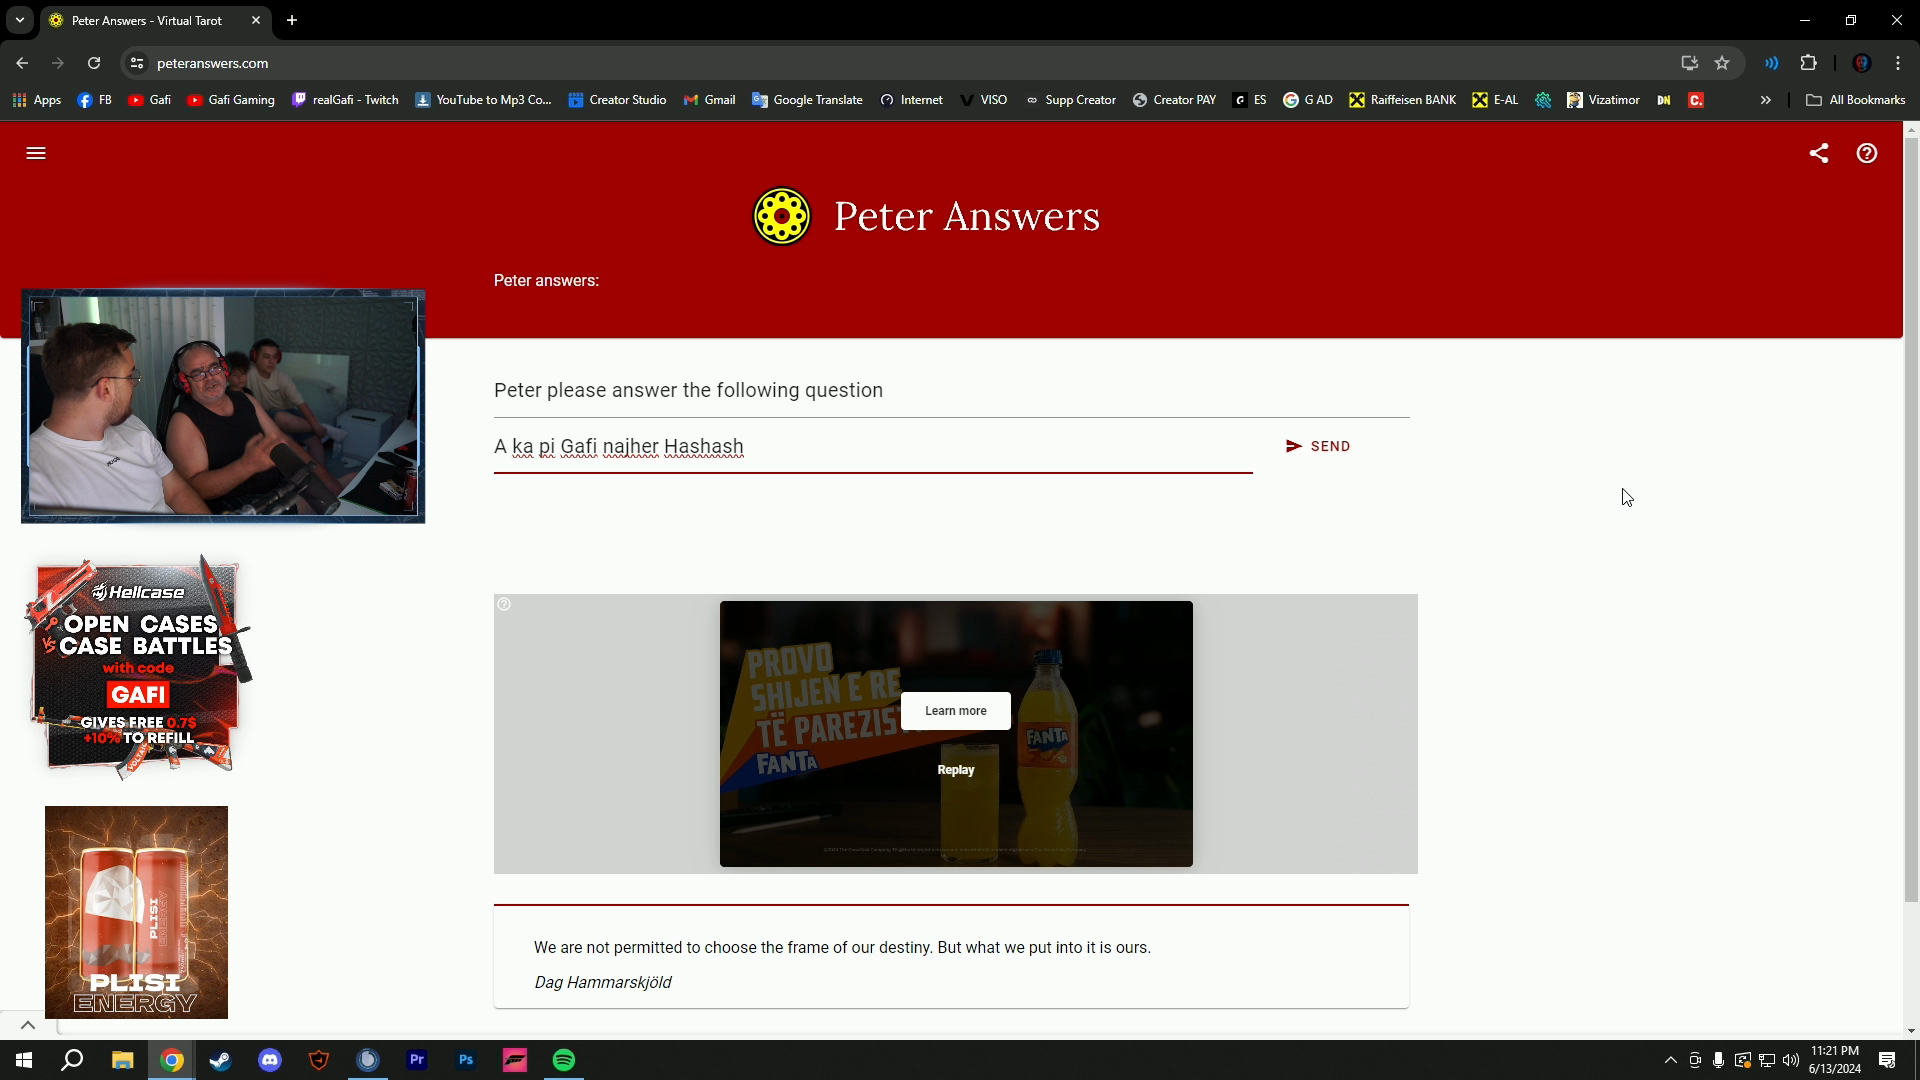The width and height of the screenshot is (1920, 1080).
Task: Click the ad info icon on banner
Action: pos(504,604)
